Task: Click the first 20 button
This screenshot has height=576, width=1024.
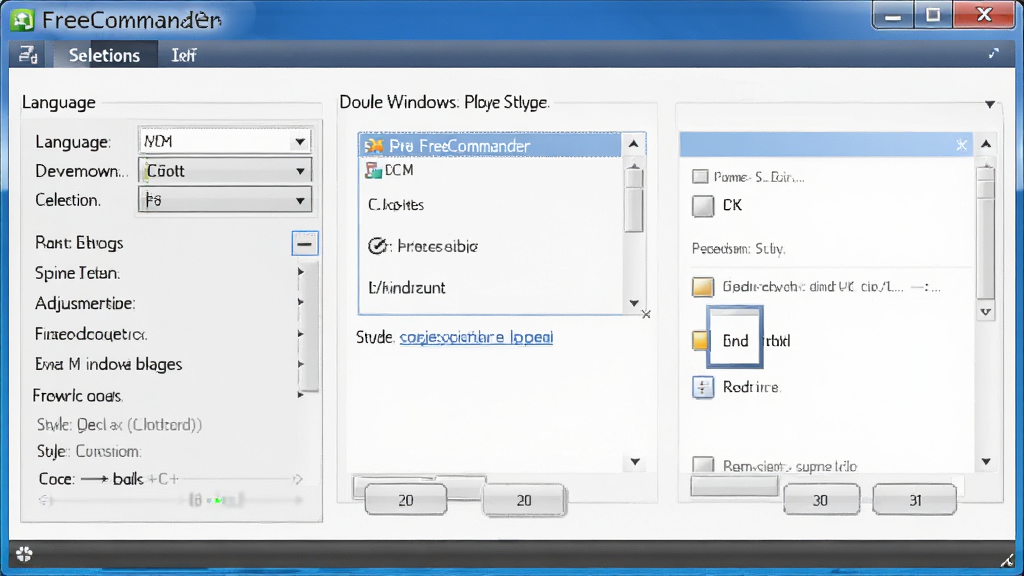Action: [x=406, y=500]
